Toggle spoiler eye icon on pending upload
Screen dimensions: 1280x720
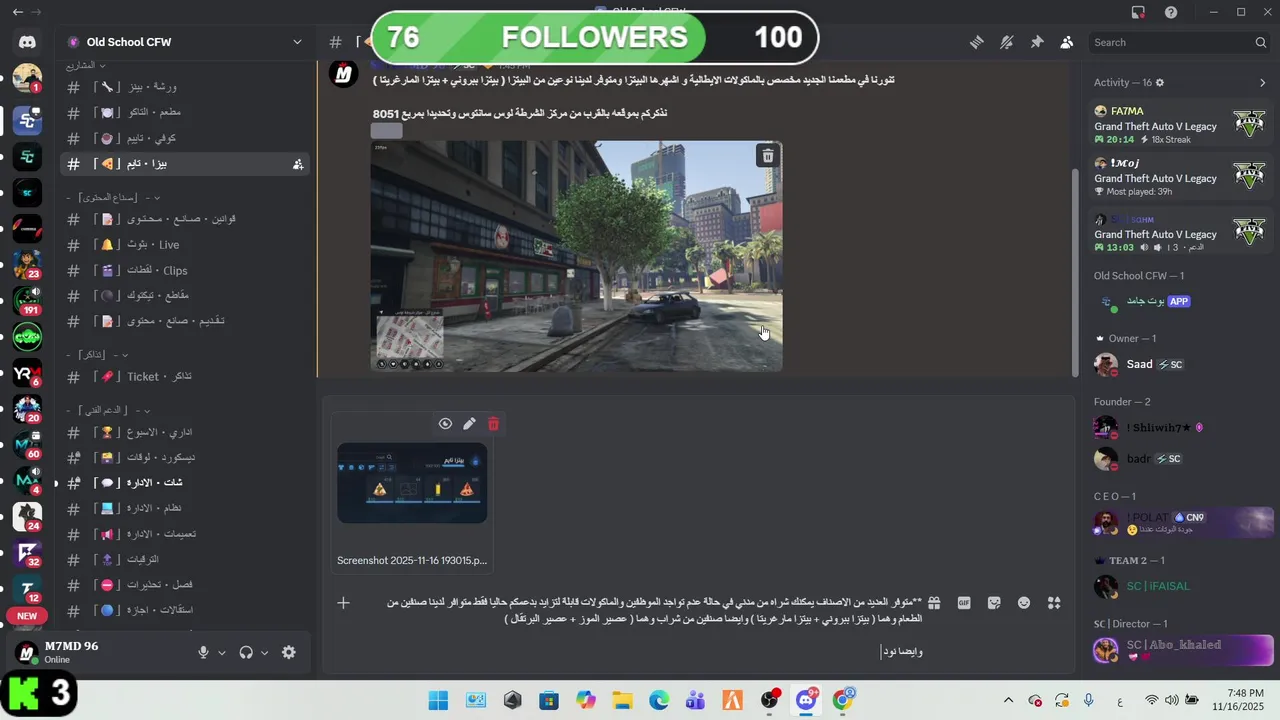point(445,424)
